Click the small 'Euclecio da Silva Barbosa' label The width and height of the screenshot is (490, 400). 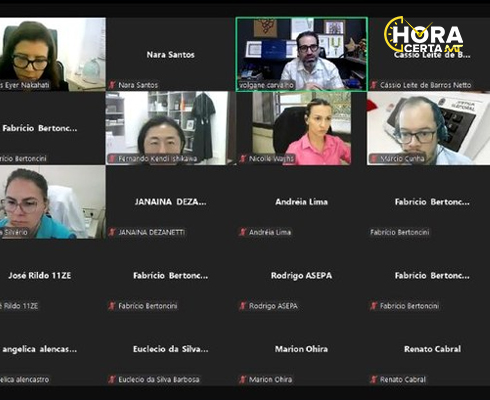(159, 379)
